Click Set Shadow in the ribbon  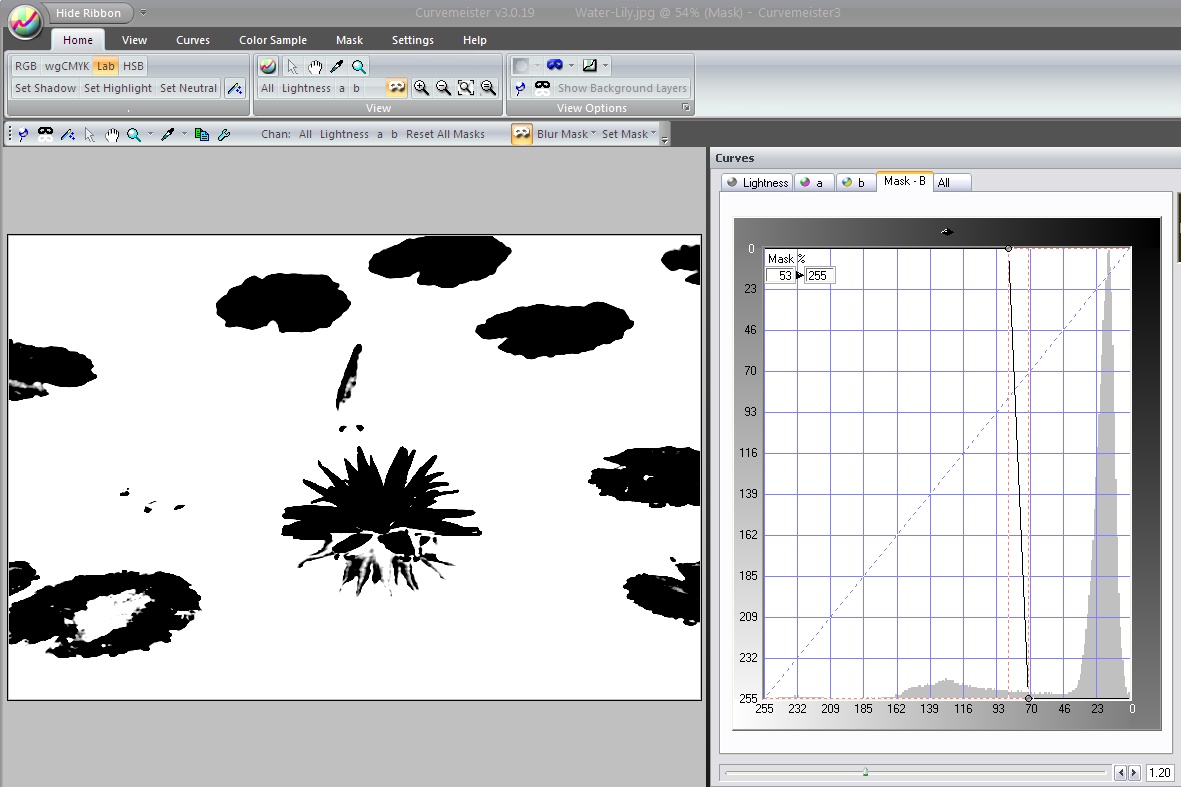click(45, 88)
